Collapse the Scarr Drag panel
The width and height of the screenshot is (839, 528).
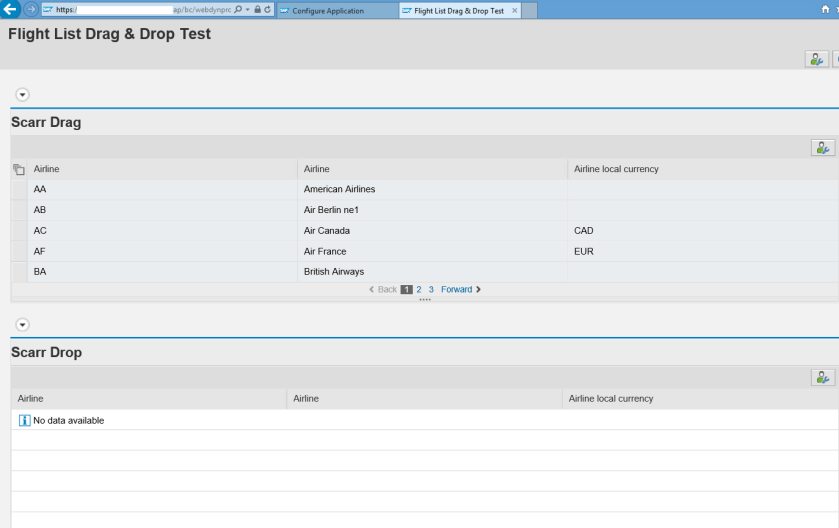(x=22, y=94)
